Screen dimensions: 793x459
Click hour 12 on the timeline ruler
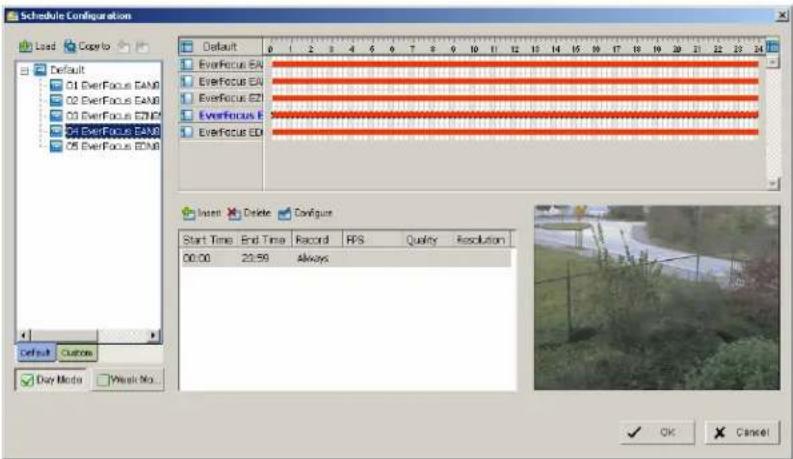pyautogui.click(x=514, y=49)
